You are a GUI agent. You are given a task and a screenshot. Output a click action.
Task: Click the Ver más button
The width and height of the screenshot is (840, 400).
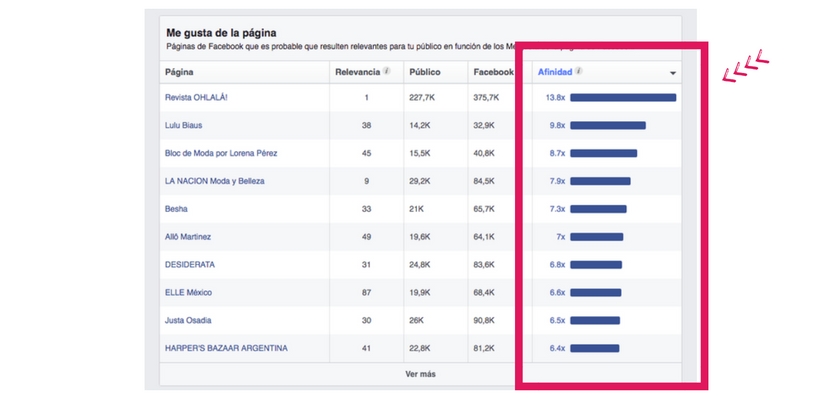[x=421, y=374]
